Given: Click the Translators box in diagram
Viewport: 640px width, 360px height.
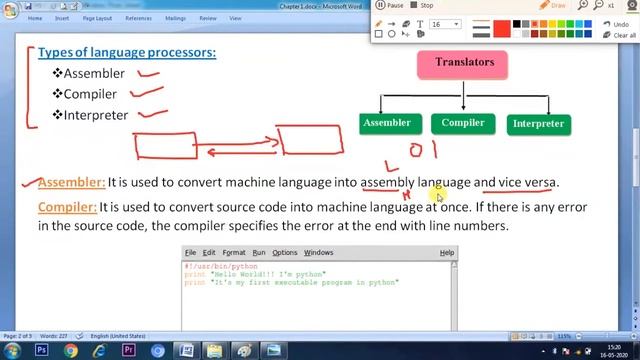Looking at the screenshot, I should pyautogui.click(x=462, y=64).
